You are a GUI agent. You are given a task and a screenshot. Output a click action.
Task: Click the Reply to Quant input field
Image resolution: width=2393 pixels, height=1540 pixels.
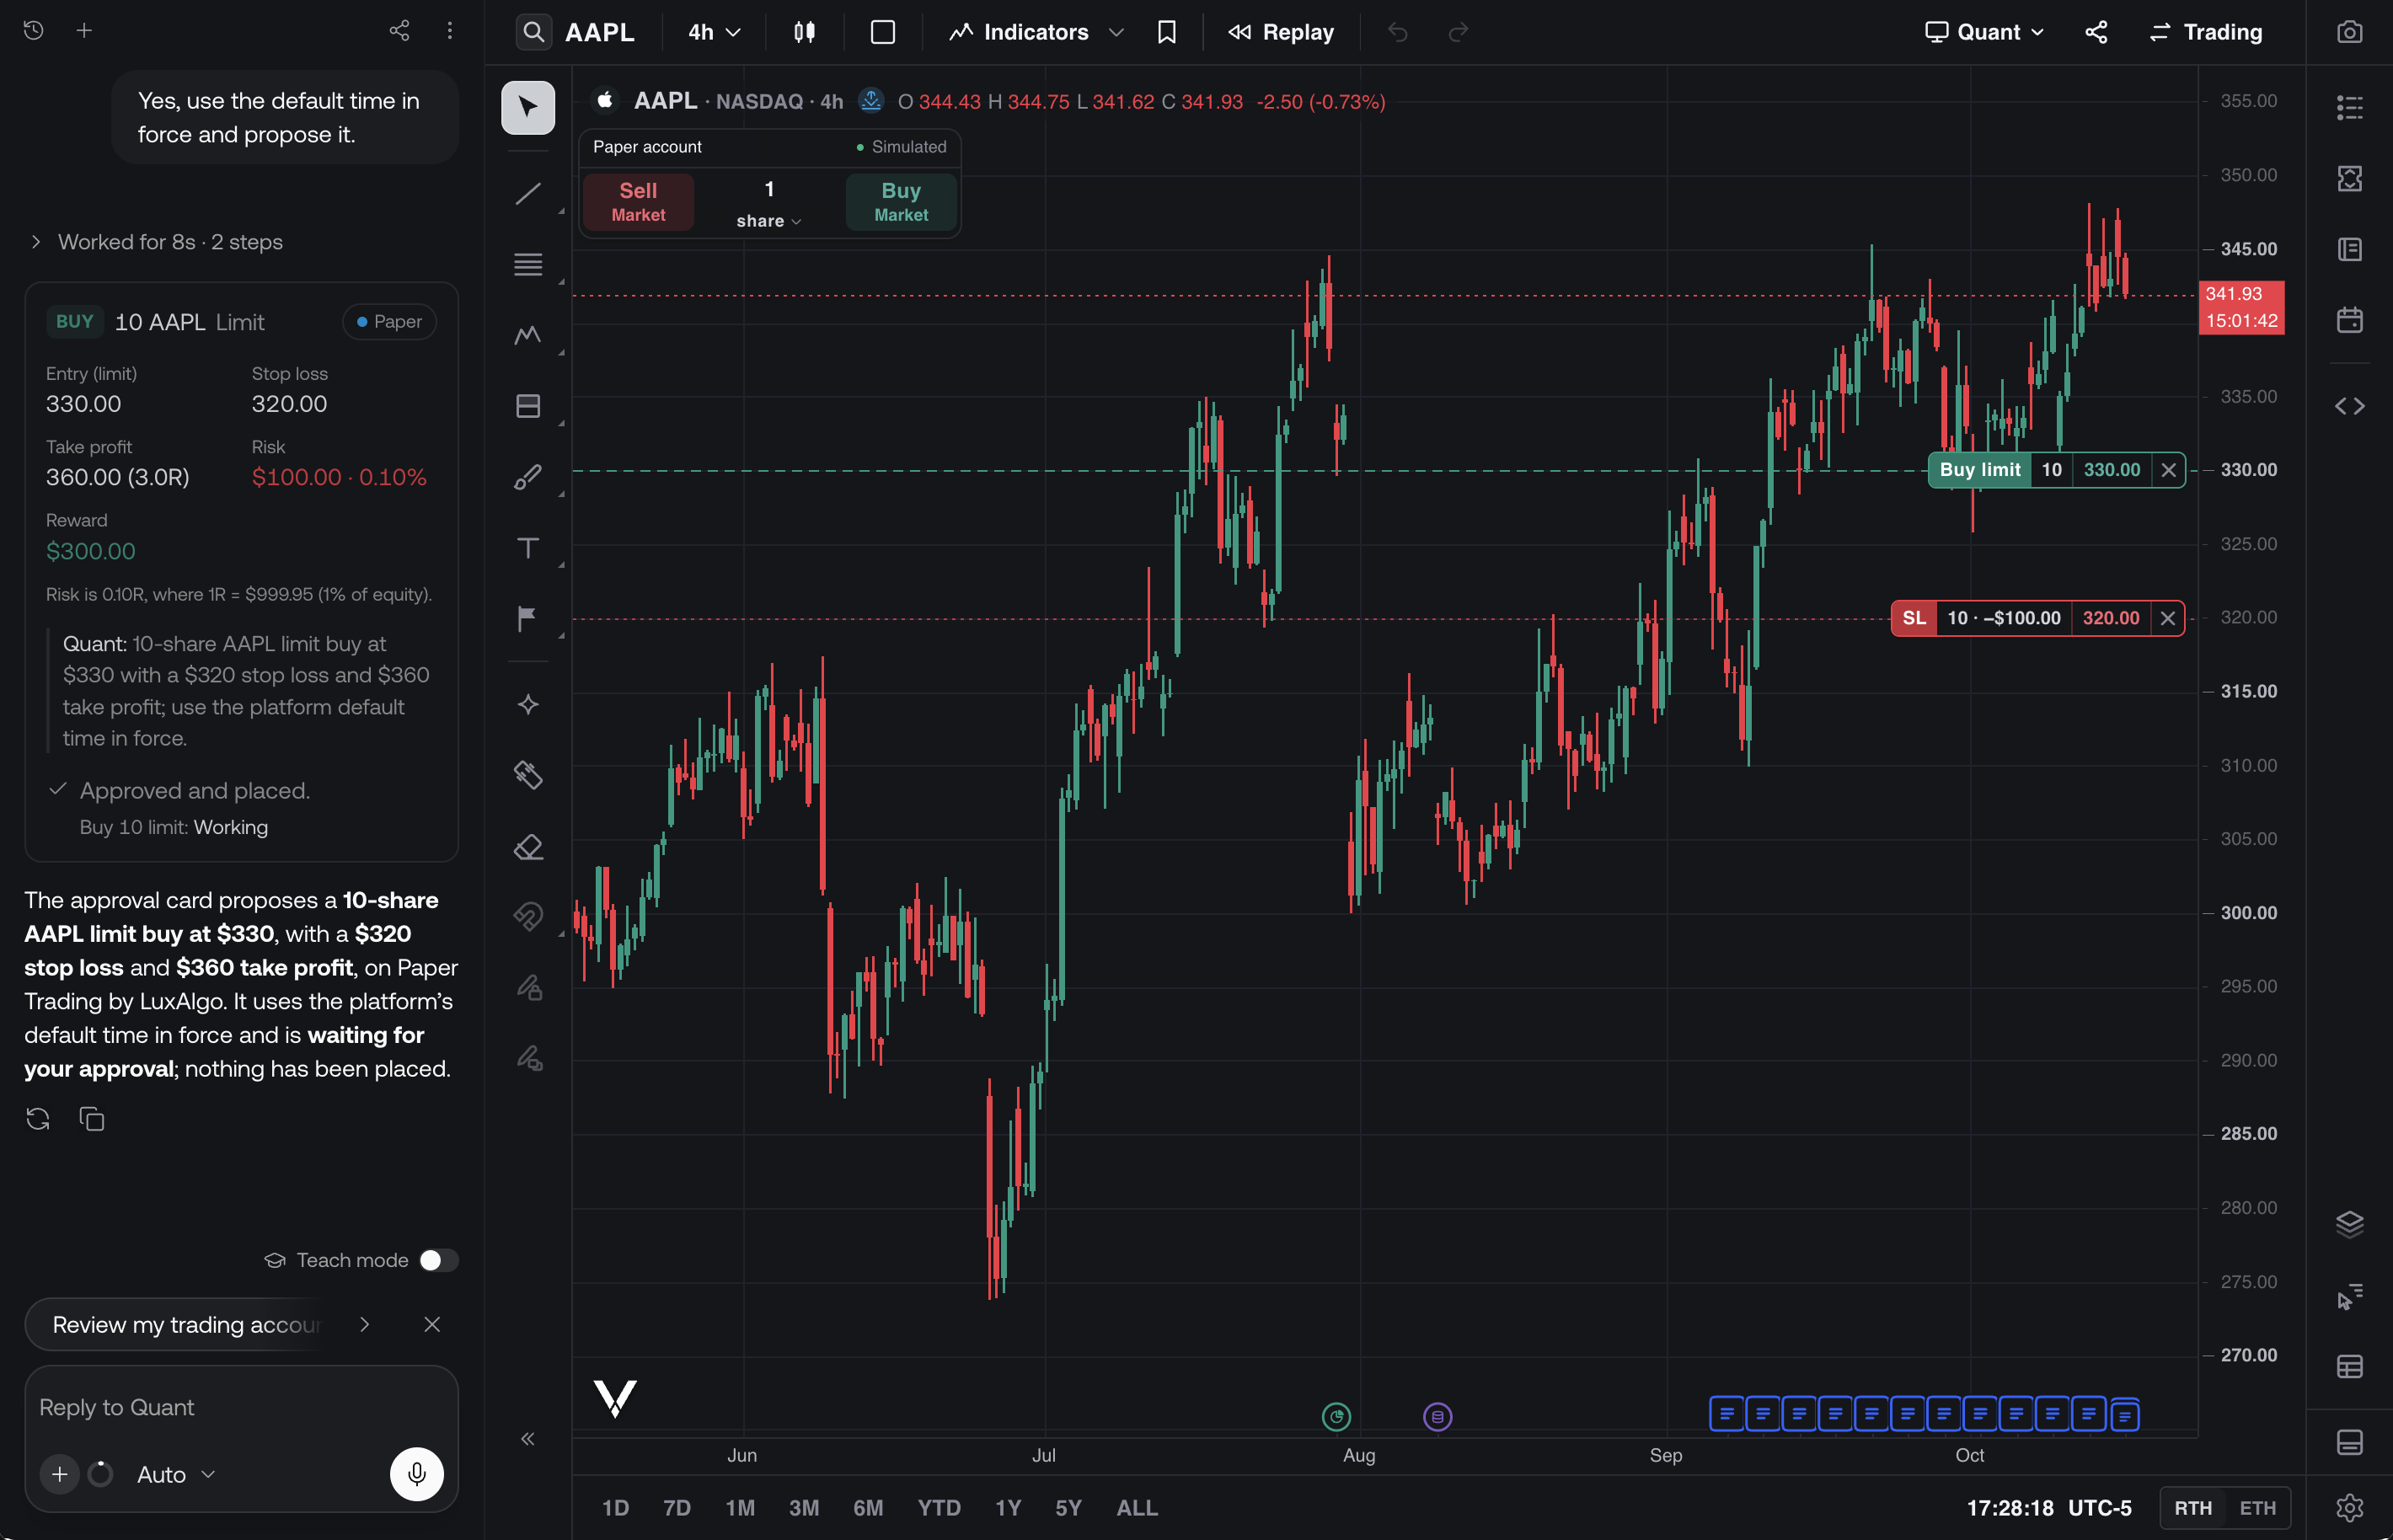click(241, 1407)
